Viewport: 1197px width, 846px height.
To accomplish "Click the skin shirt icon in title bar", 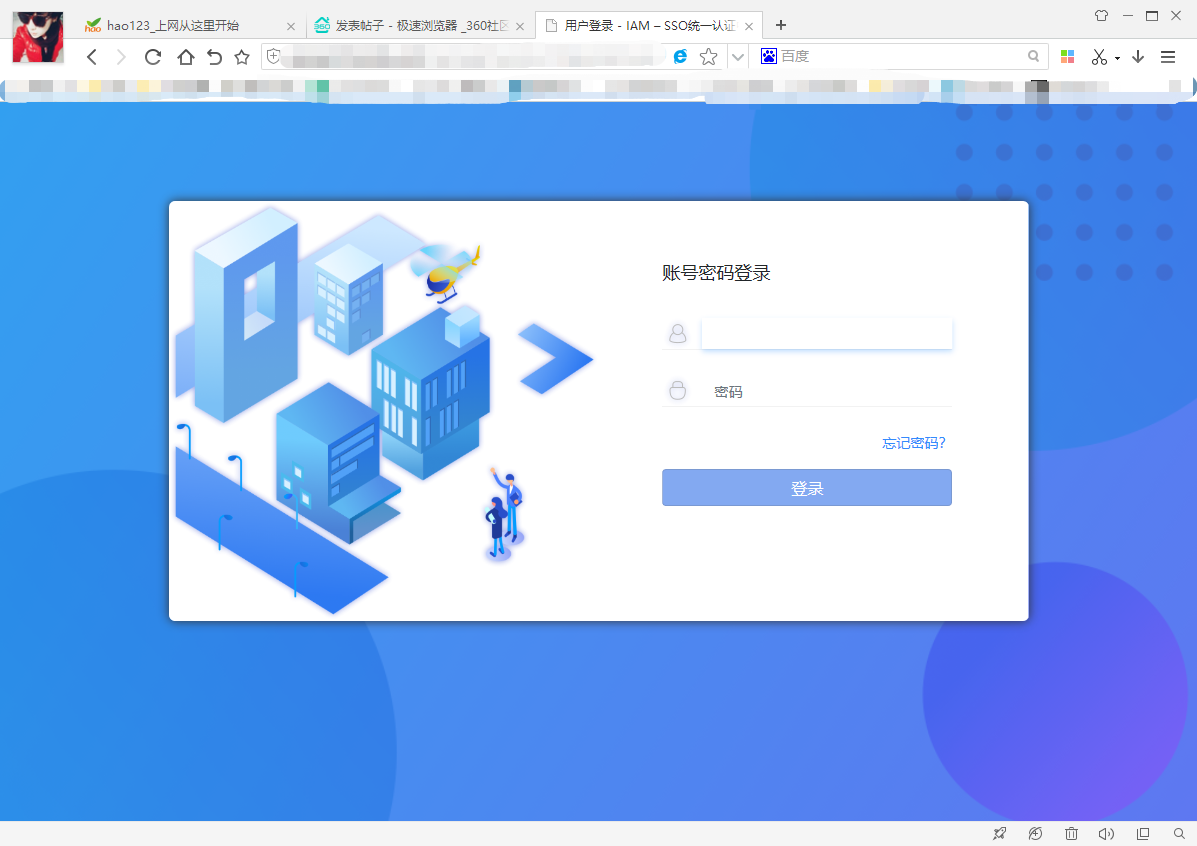I will click(1101, 15).
